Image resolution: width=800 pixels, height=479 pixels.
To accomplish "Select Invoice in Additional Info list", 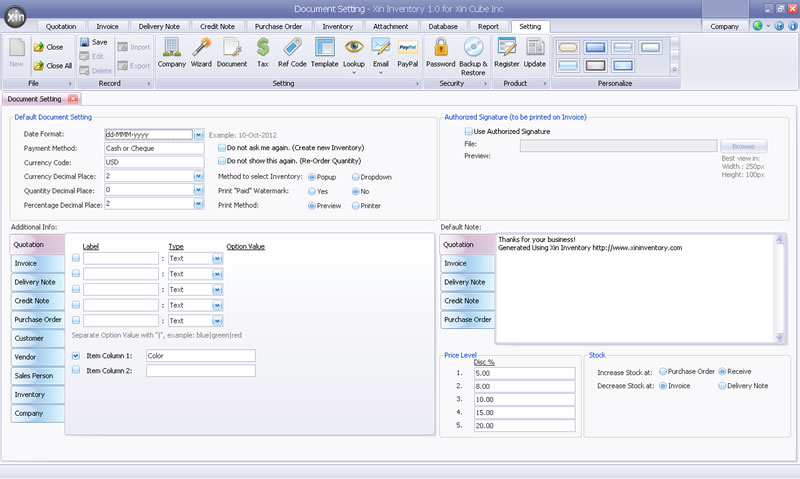I will [x=37, y=264].
